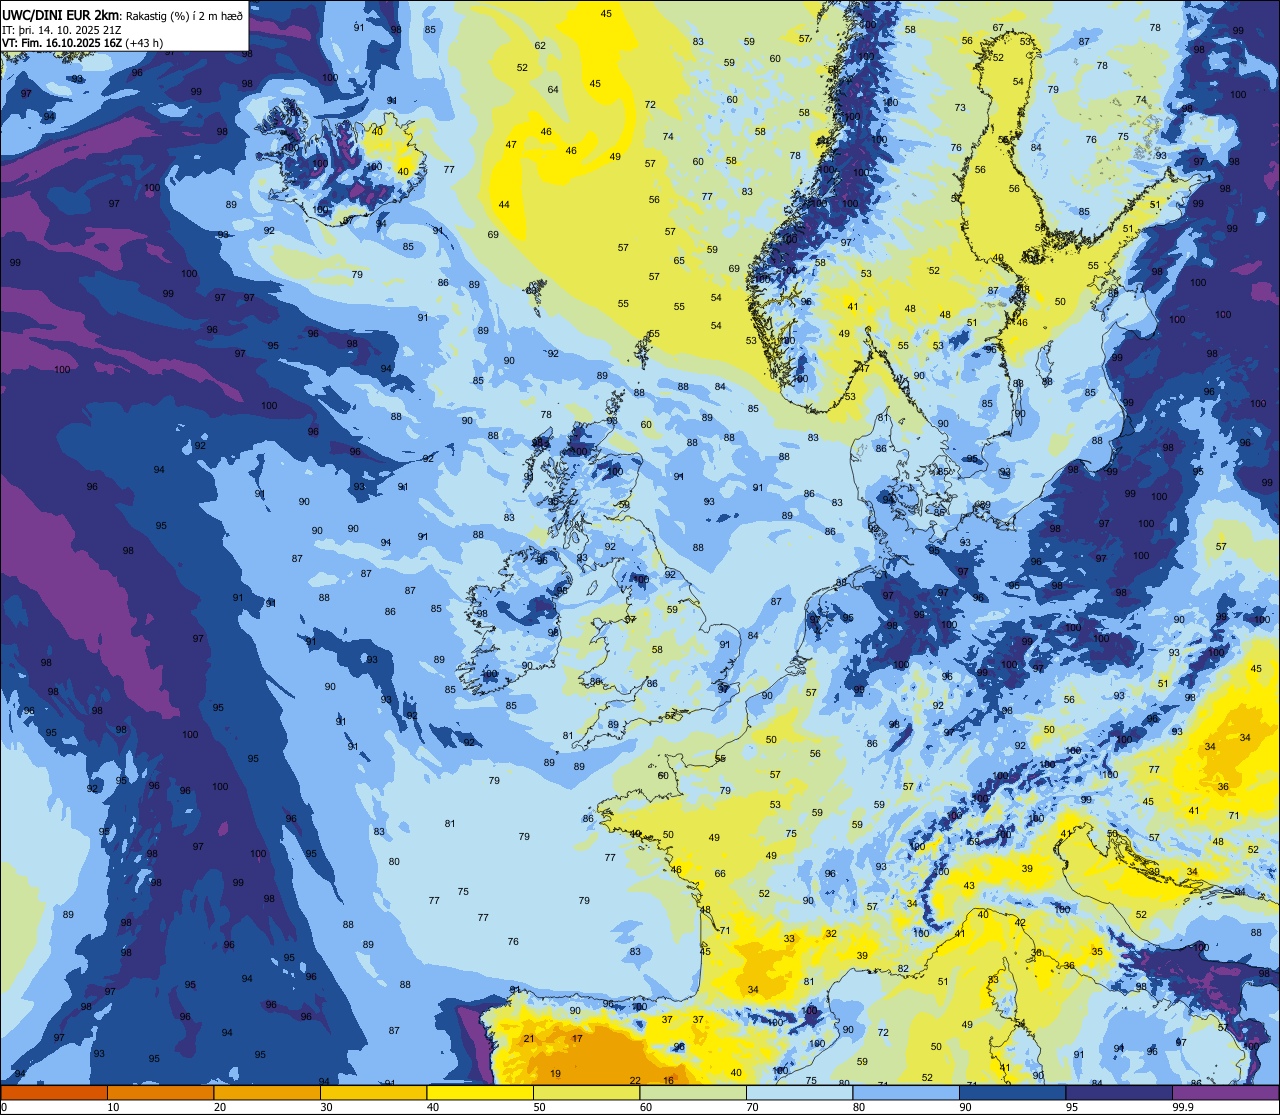Click the 20–30% legend color segment
This screenshot has width=1280, height=1115.
267,1092
